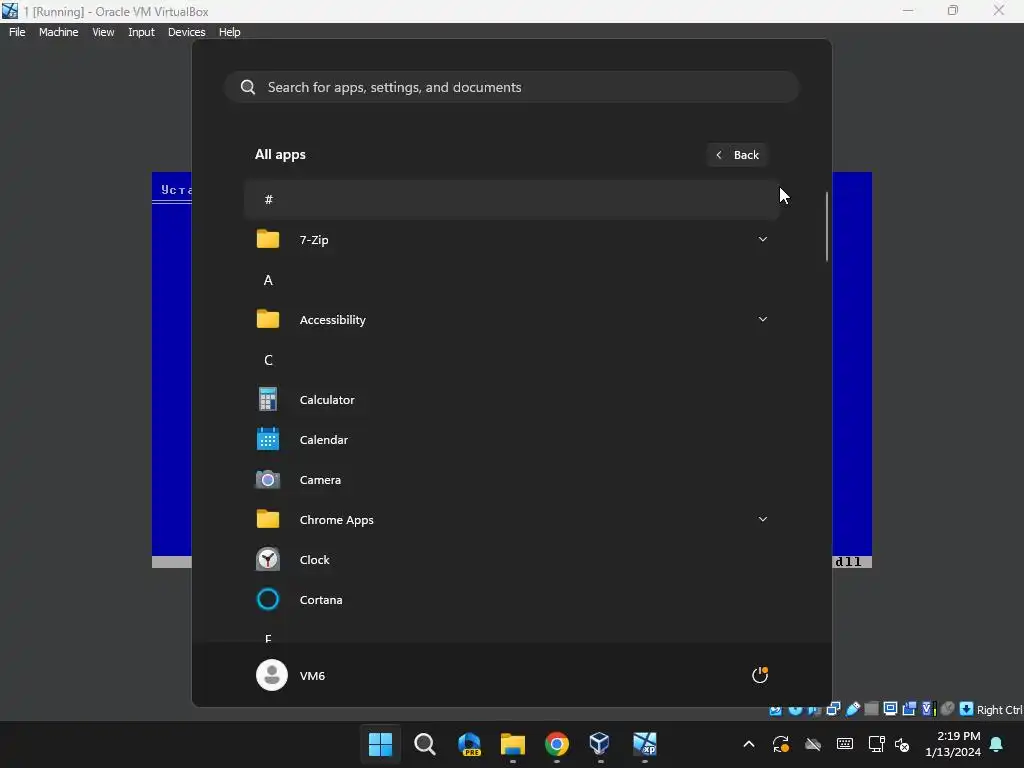Open the VM6 user account avatar
The height and width of the screenshot is (768, 1024).
tap(272, 675)
